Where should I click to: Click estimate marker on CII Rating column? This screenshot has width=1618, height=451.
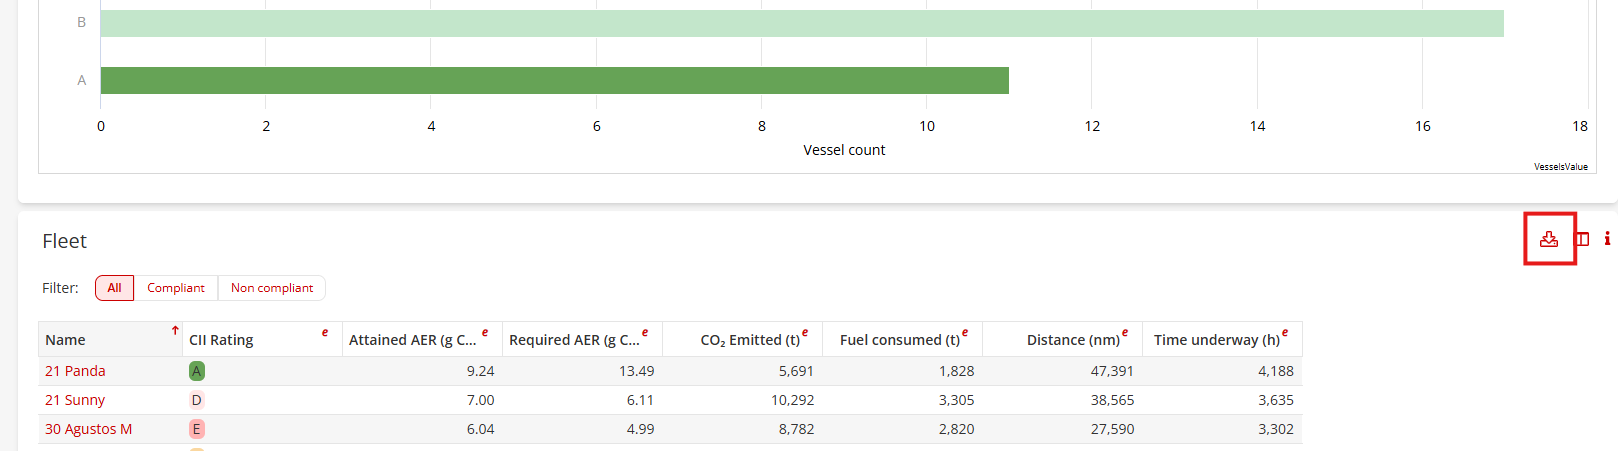[325, 332]
